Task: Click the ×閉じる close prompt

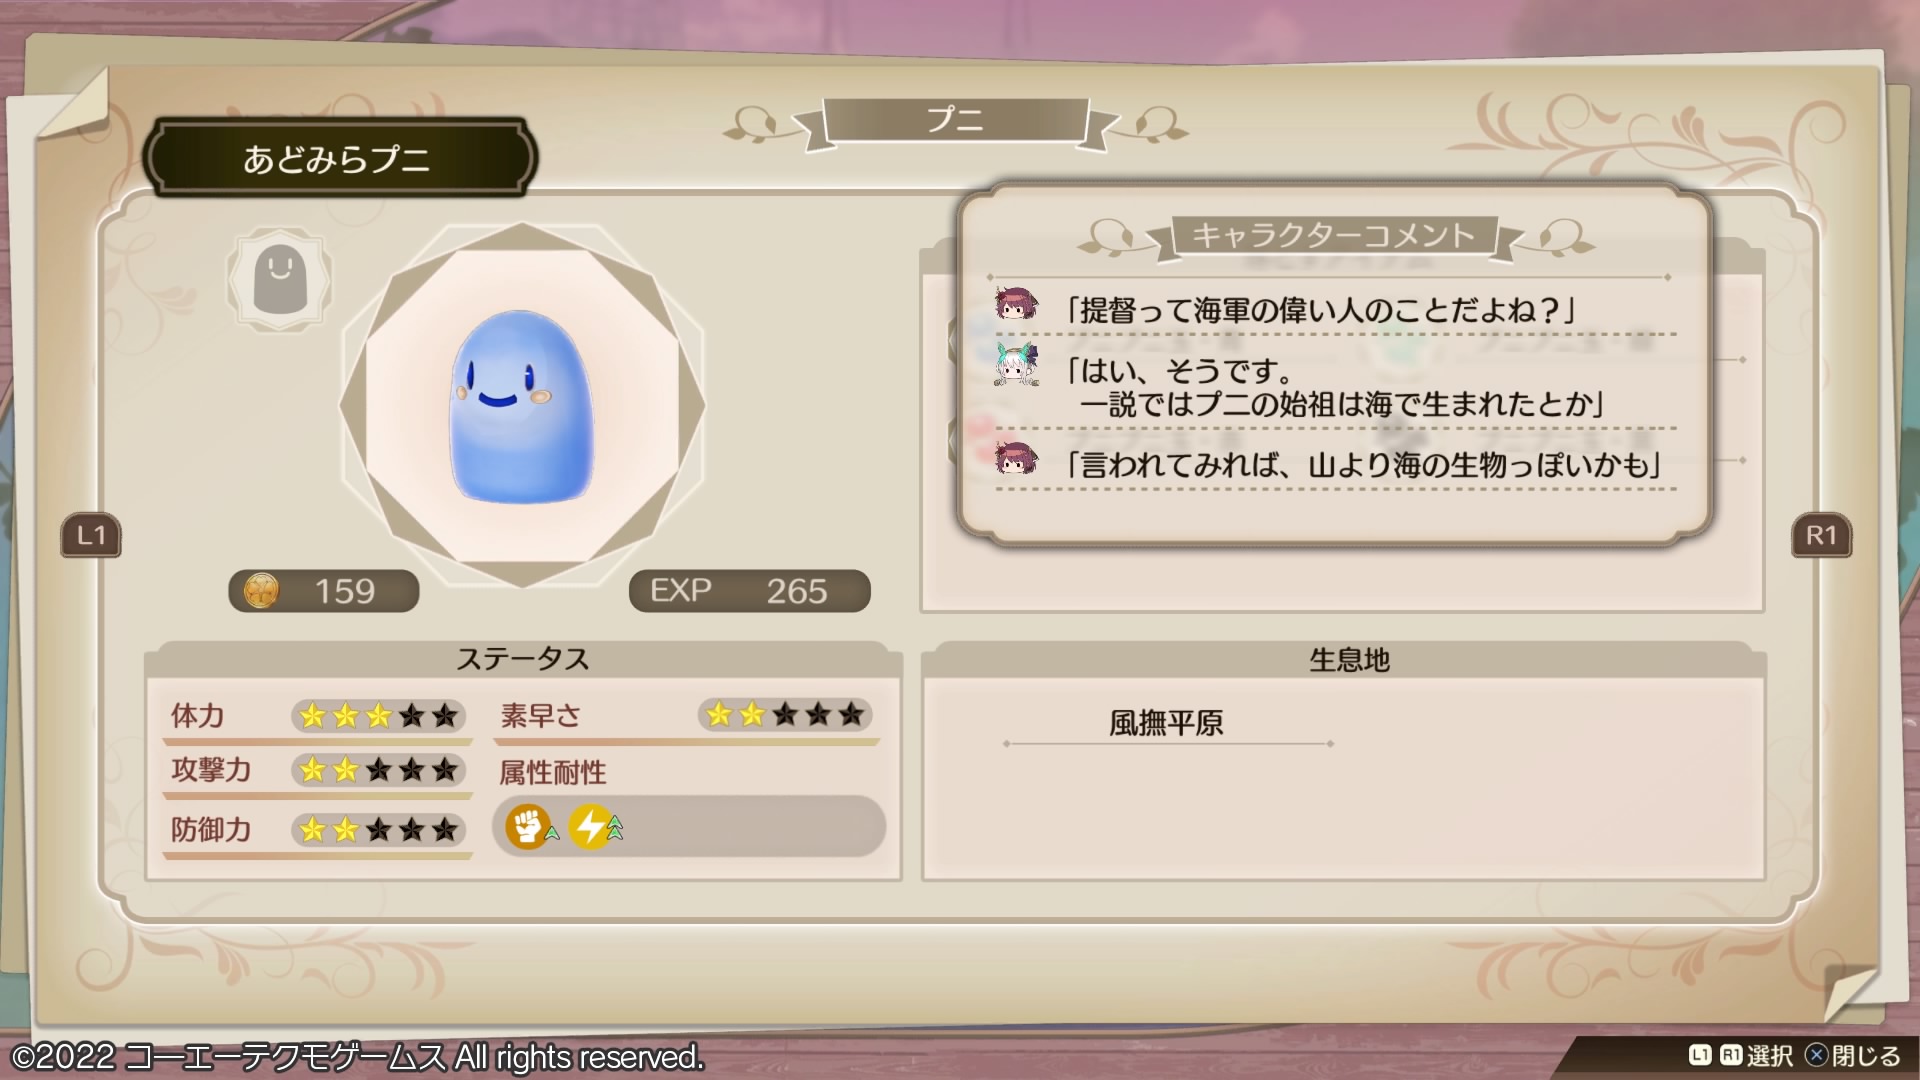Action: pos(1853,1056)
